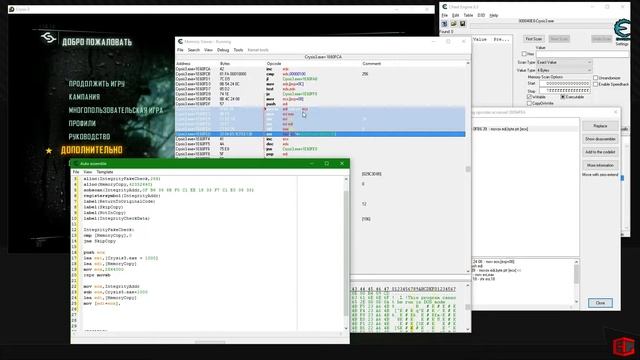Toggle the Executable checkbox

[x=563, y=97]
